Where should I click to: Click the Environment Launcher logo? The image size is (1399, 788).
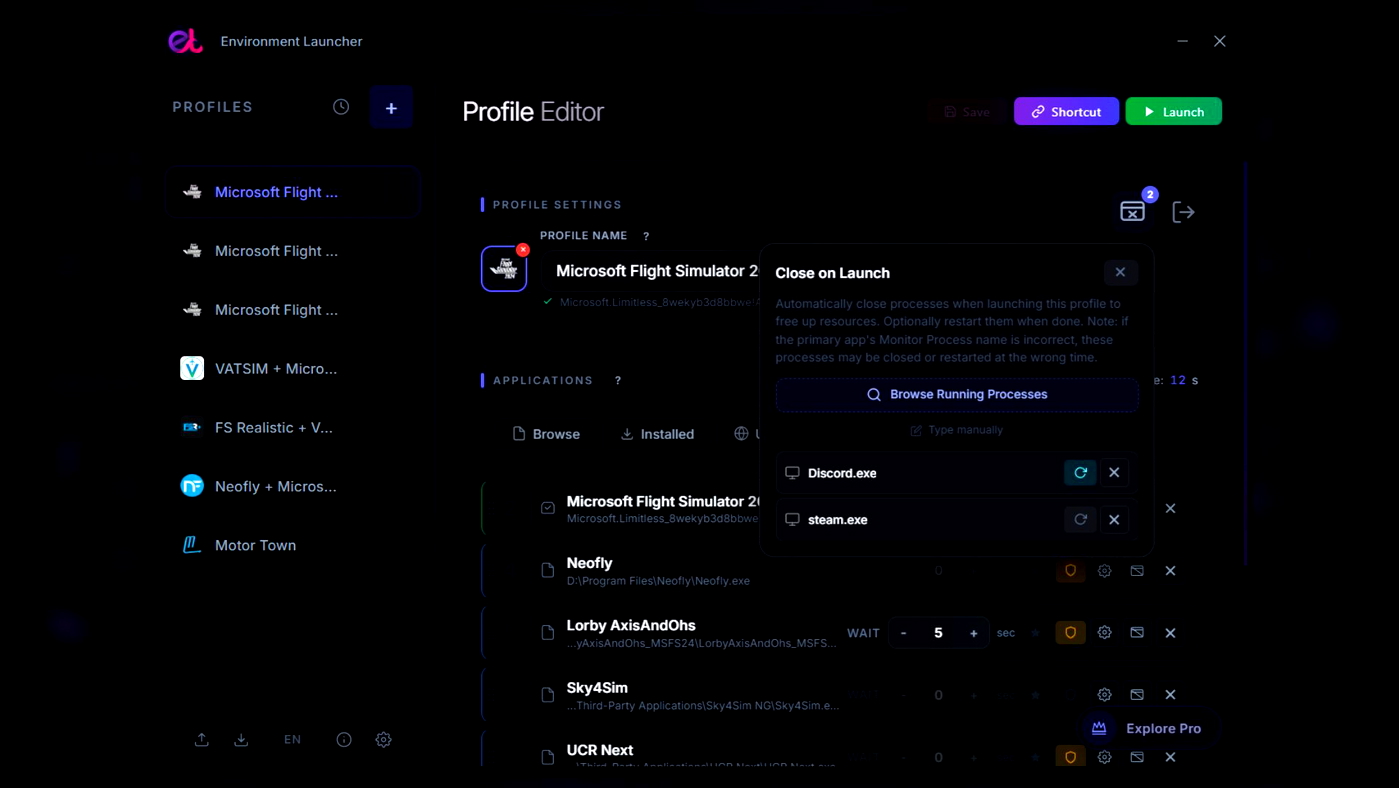185,41
